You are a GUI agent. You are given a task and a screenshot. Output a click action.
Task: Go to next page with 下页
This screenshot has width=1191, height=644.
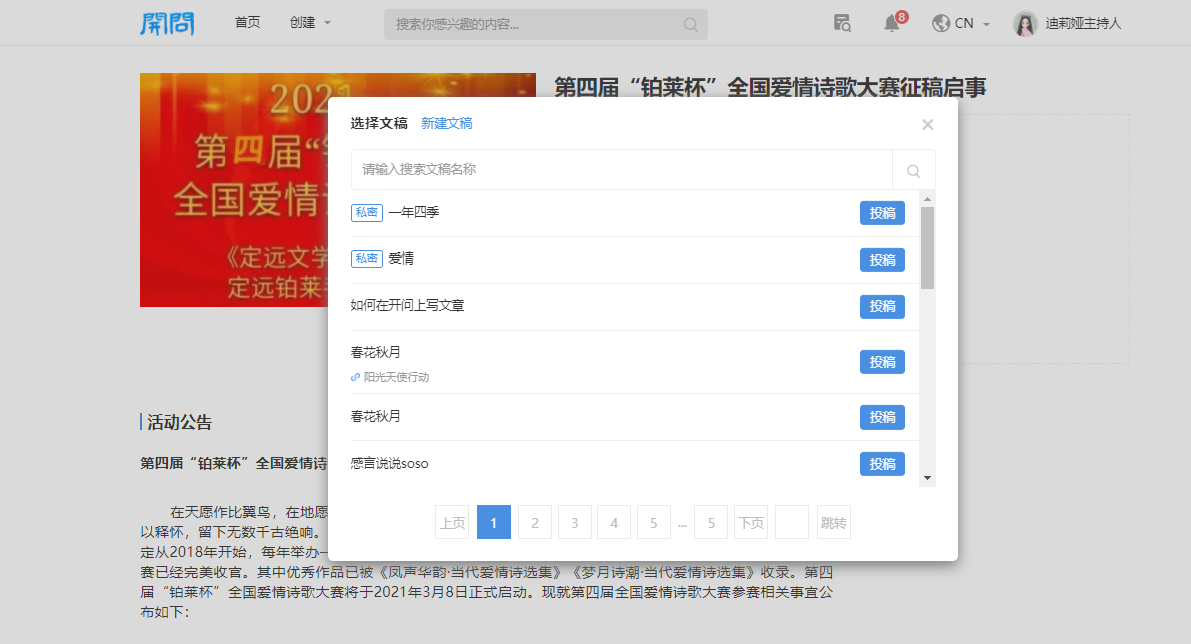pos(751,522)
